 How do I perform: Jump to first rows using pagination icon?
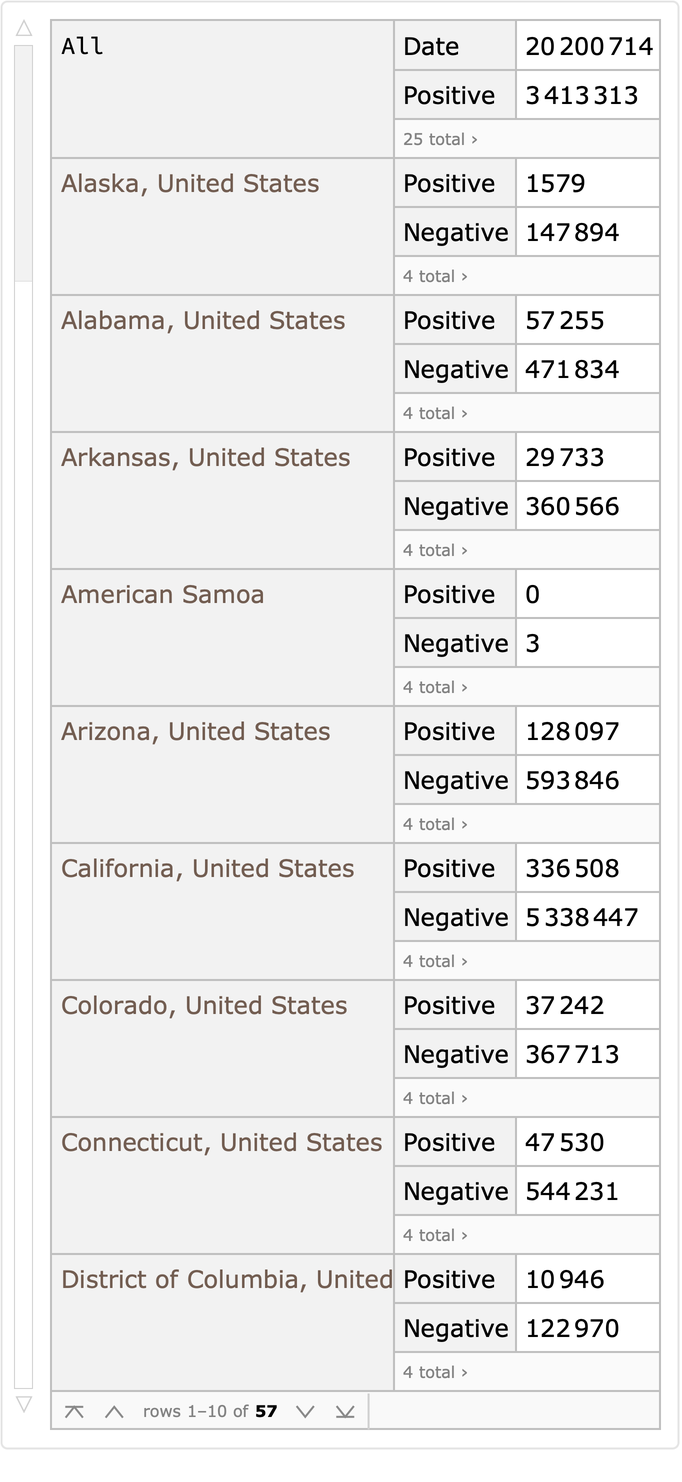[74, 1411]
